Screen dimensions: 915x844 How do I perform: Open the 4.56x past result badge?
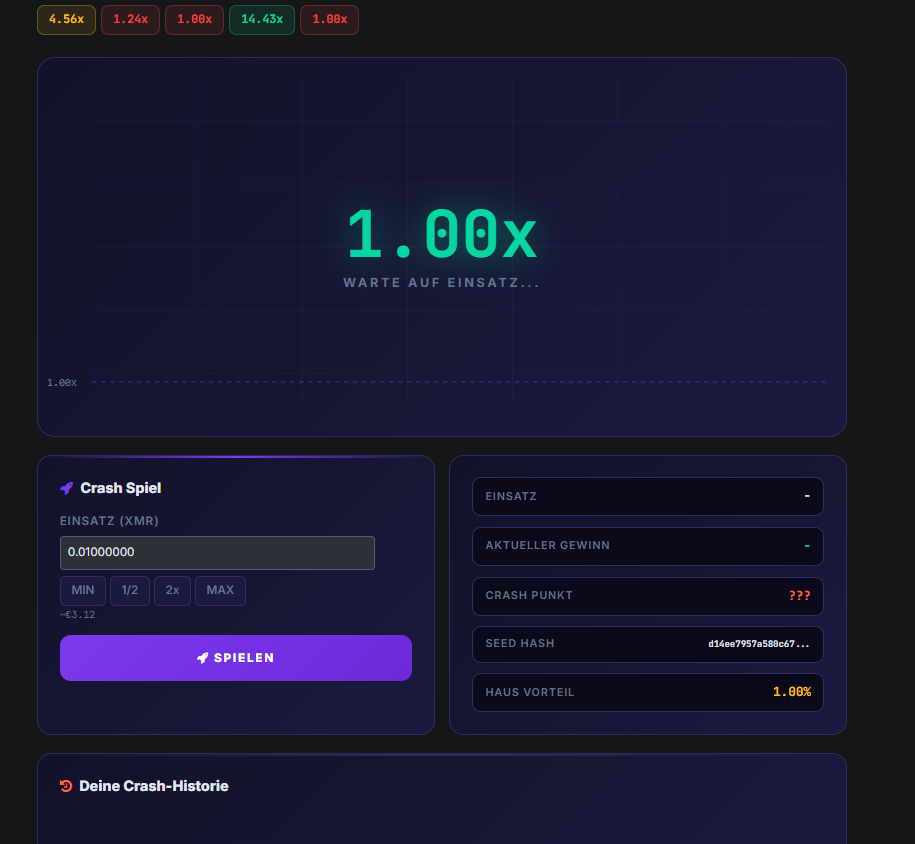67,20
